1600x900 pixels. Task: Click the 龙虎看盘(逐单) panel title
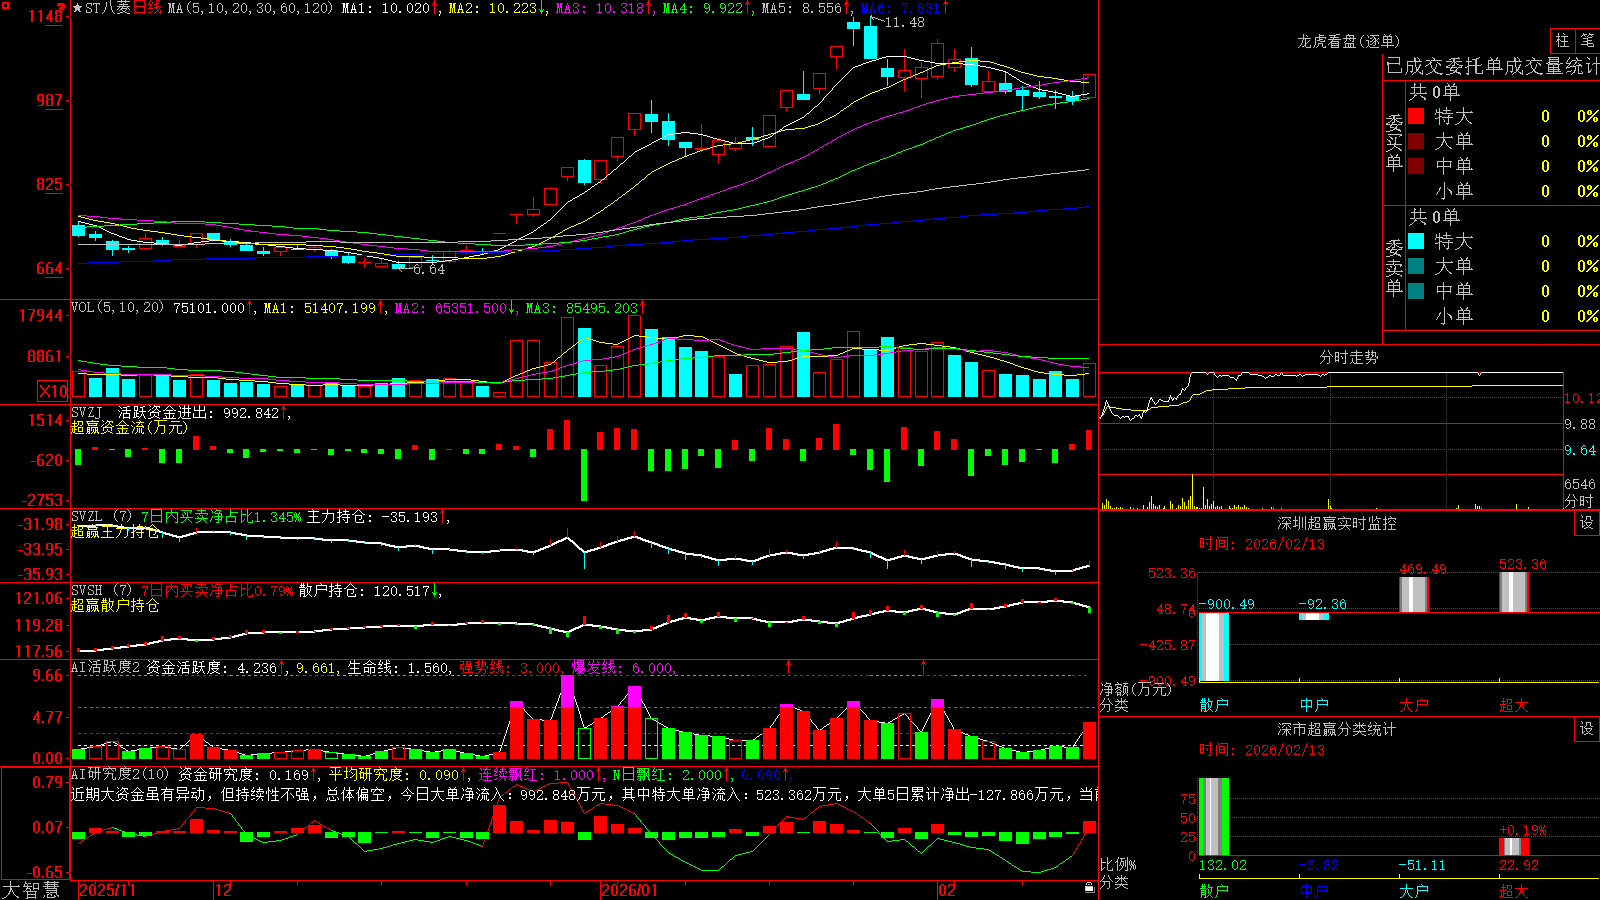point(1348,41)
